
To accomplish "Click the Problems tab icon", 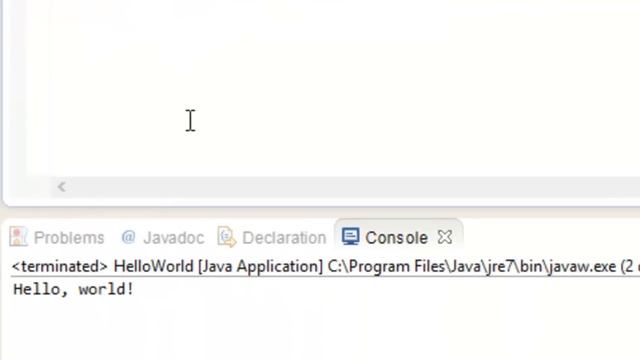I will pos(18,237).
